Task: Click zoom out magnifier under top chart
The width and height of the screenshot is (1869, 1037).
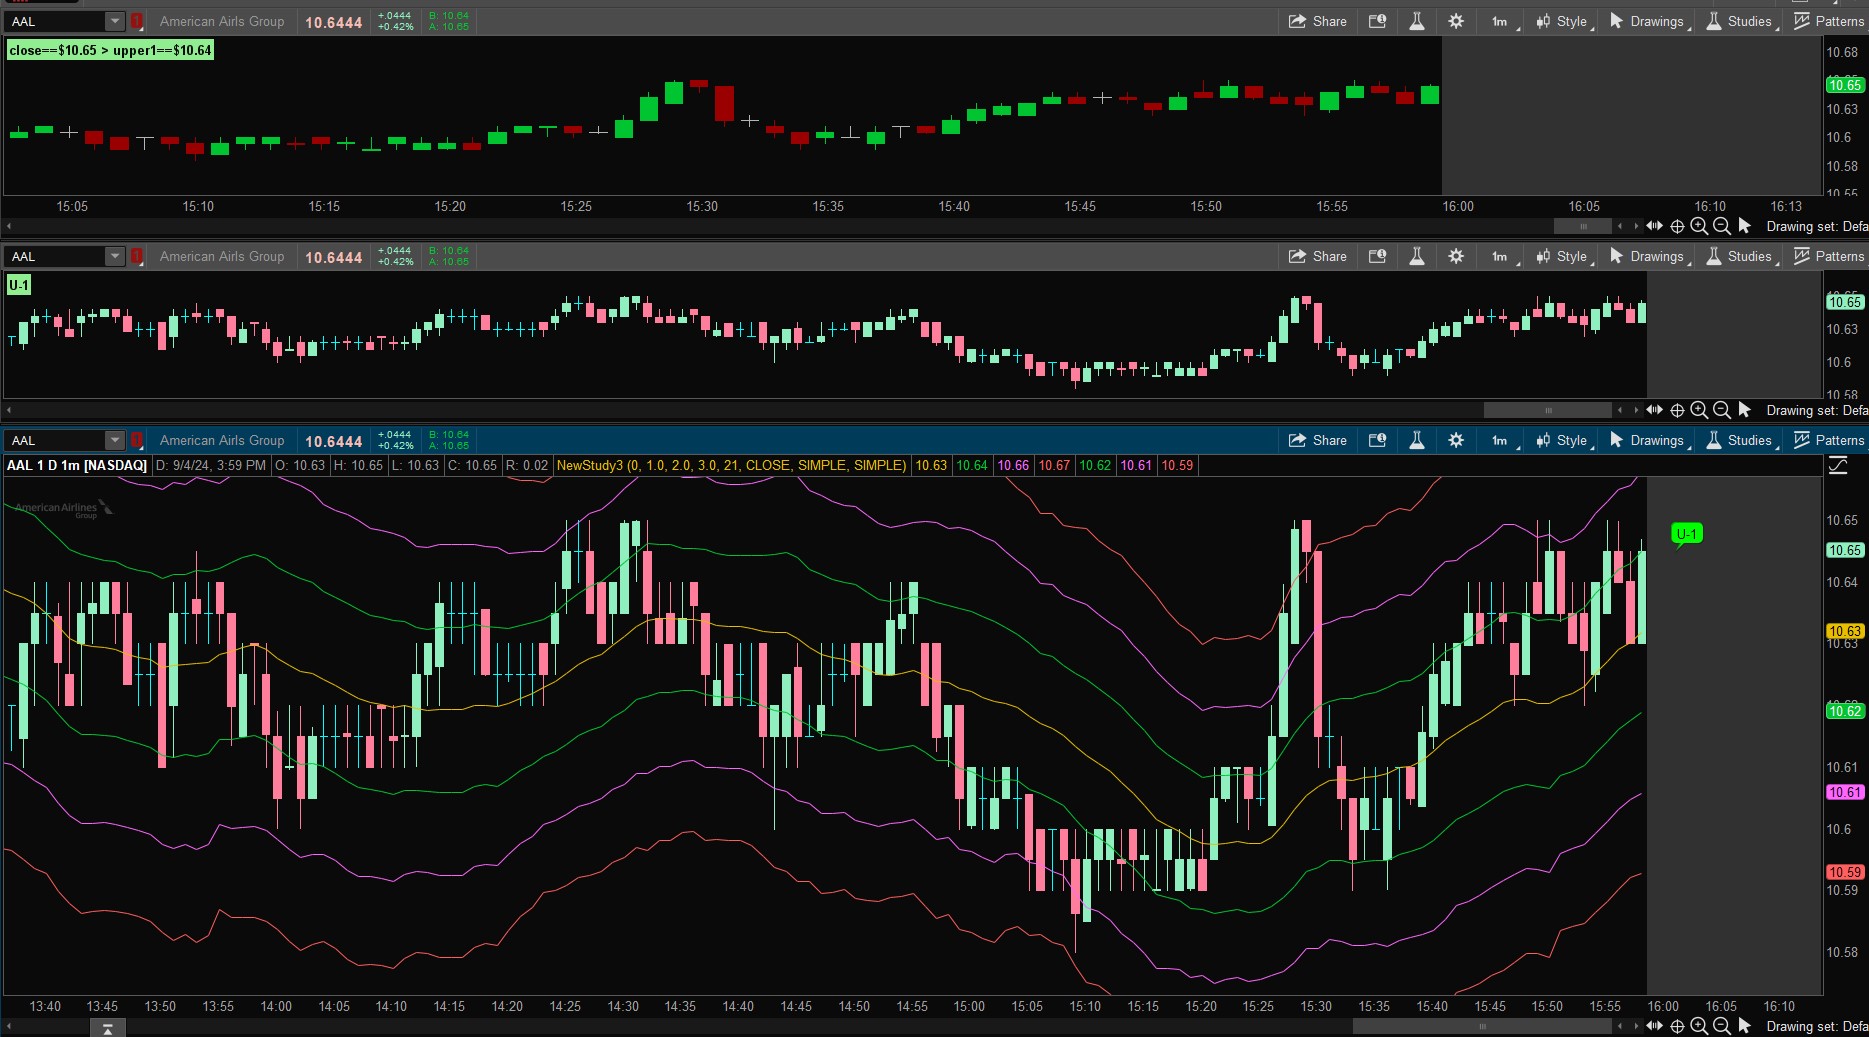Action: tap(1722, 226)
